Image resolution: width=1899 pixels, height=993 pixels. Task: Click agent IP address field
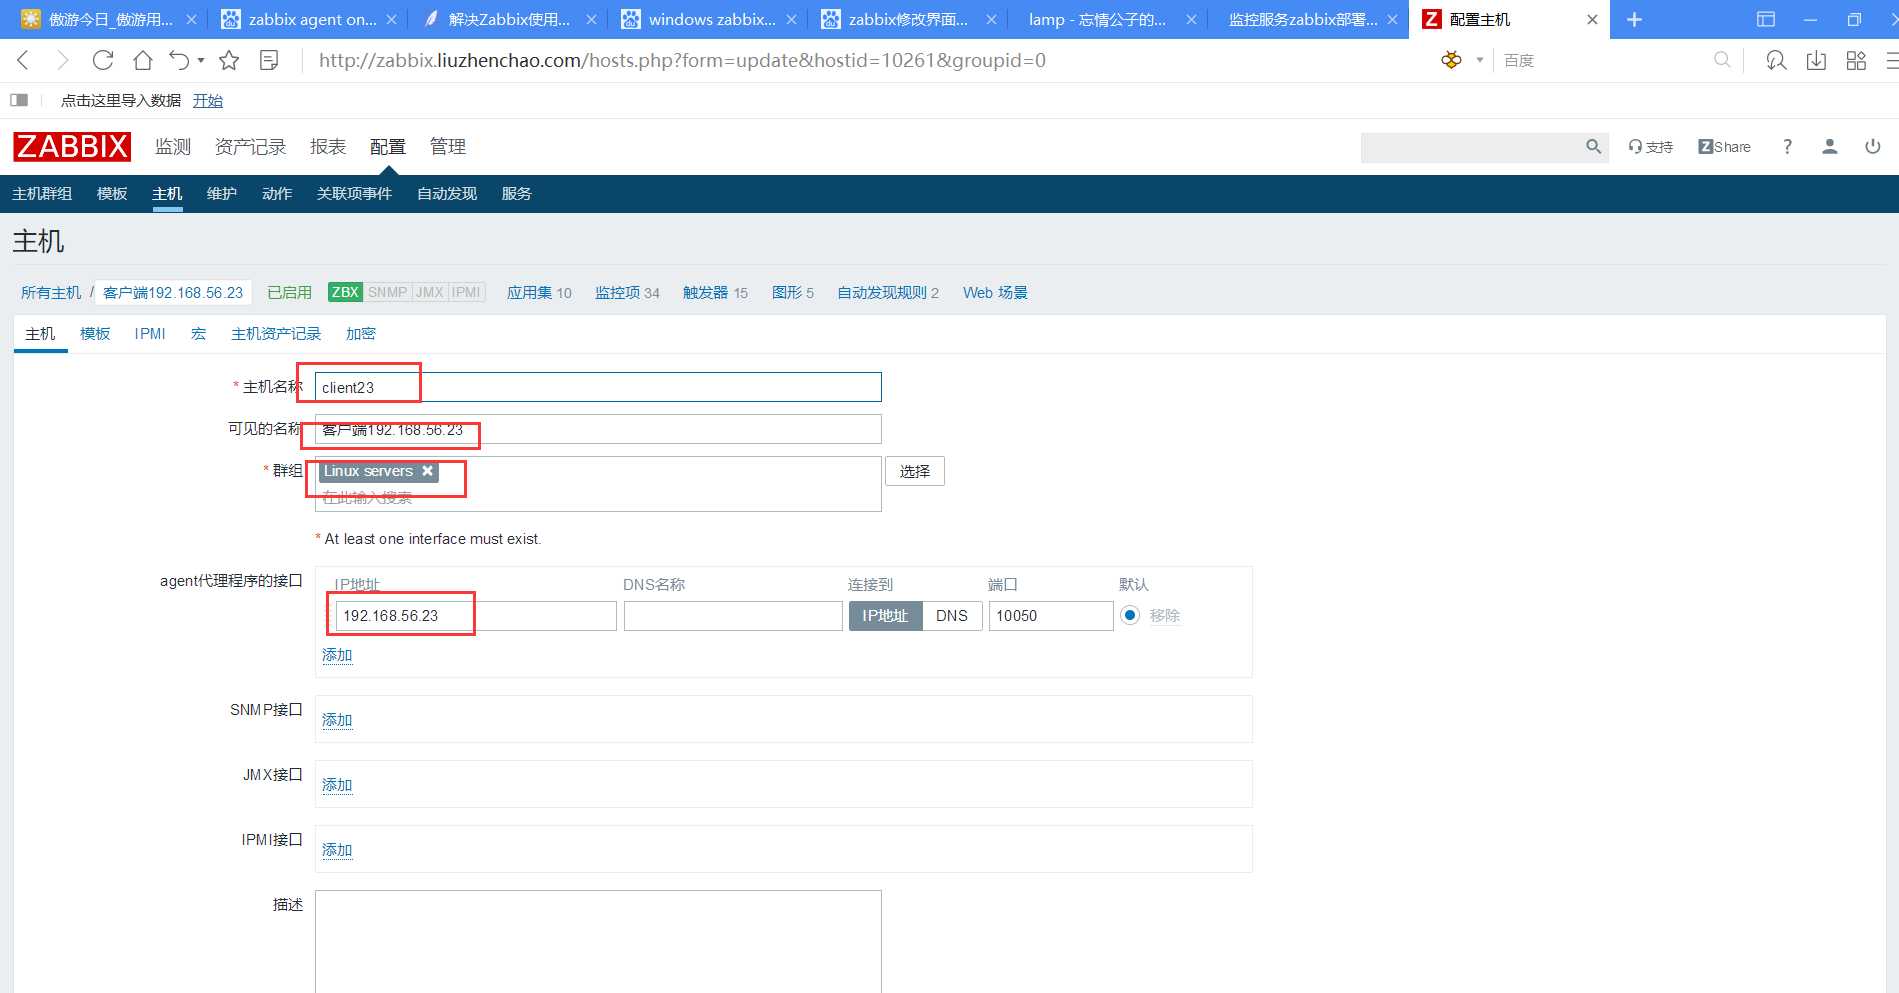click(x=476, y=616)
